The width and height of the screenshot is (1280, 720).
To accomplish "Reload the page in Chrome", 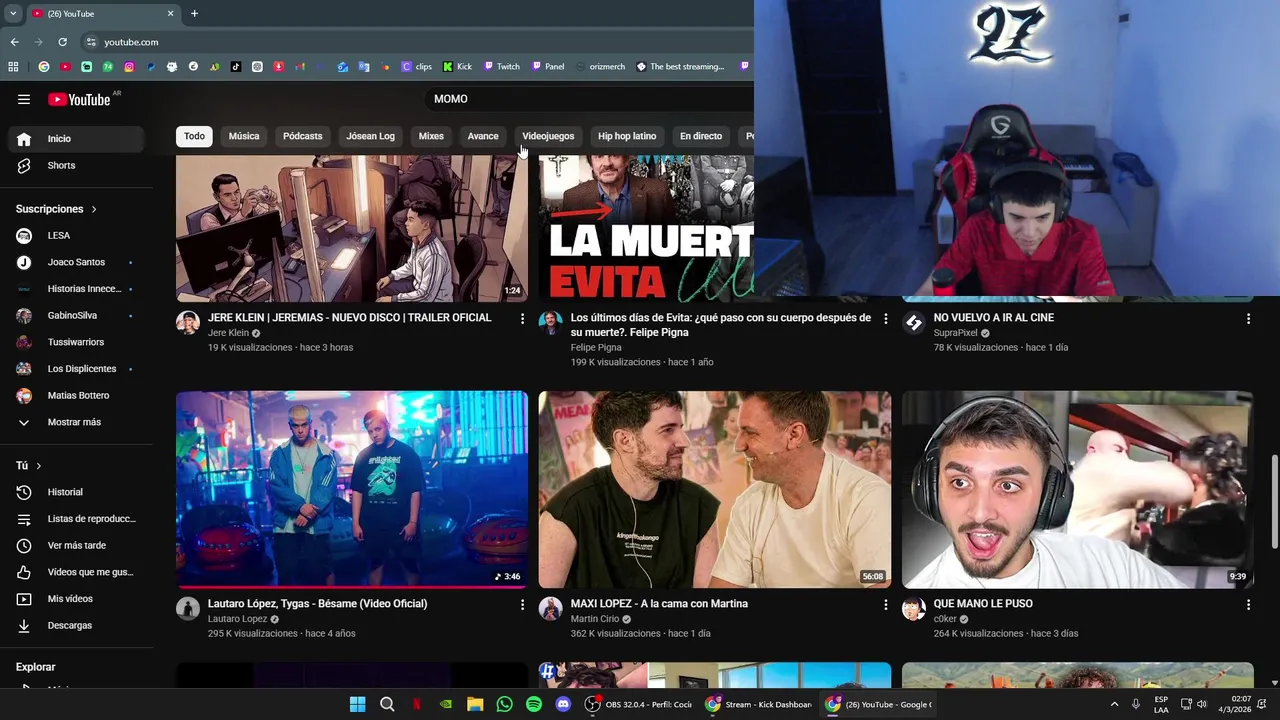I will coord(62,42).
